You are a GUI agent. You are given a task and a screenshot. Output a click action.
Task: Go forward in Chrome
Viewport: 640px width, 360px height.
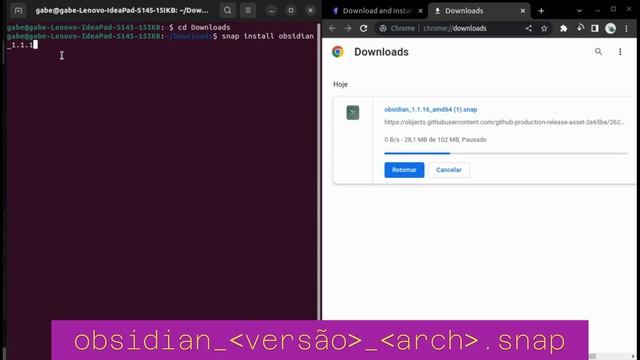348,28
